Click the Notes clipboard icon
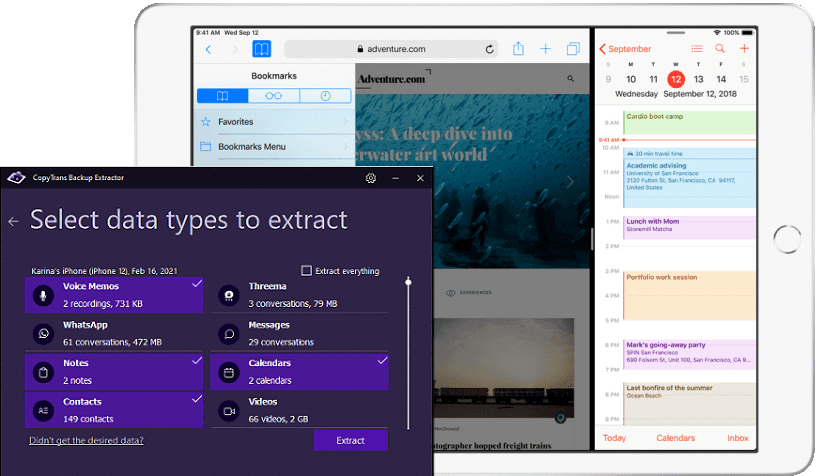Viewport: 816px width, 476px height. click(43, 372)
